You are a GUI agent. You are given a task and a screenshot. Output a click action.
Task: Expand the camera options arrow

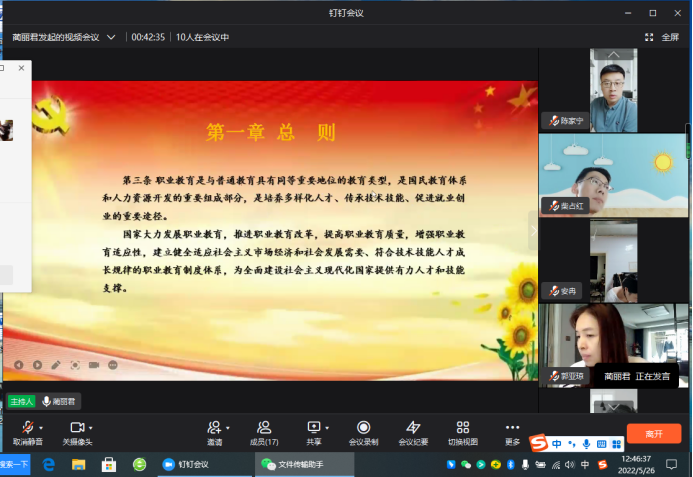[91, 427]
